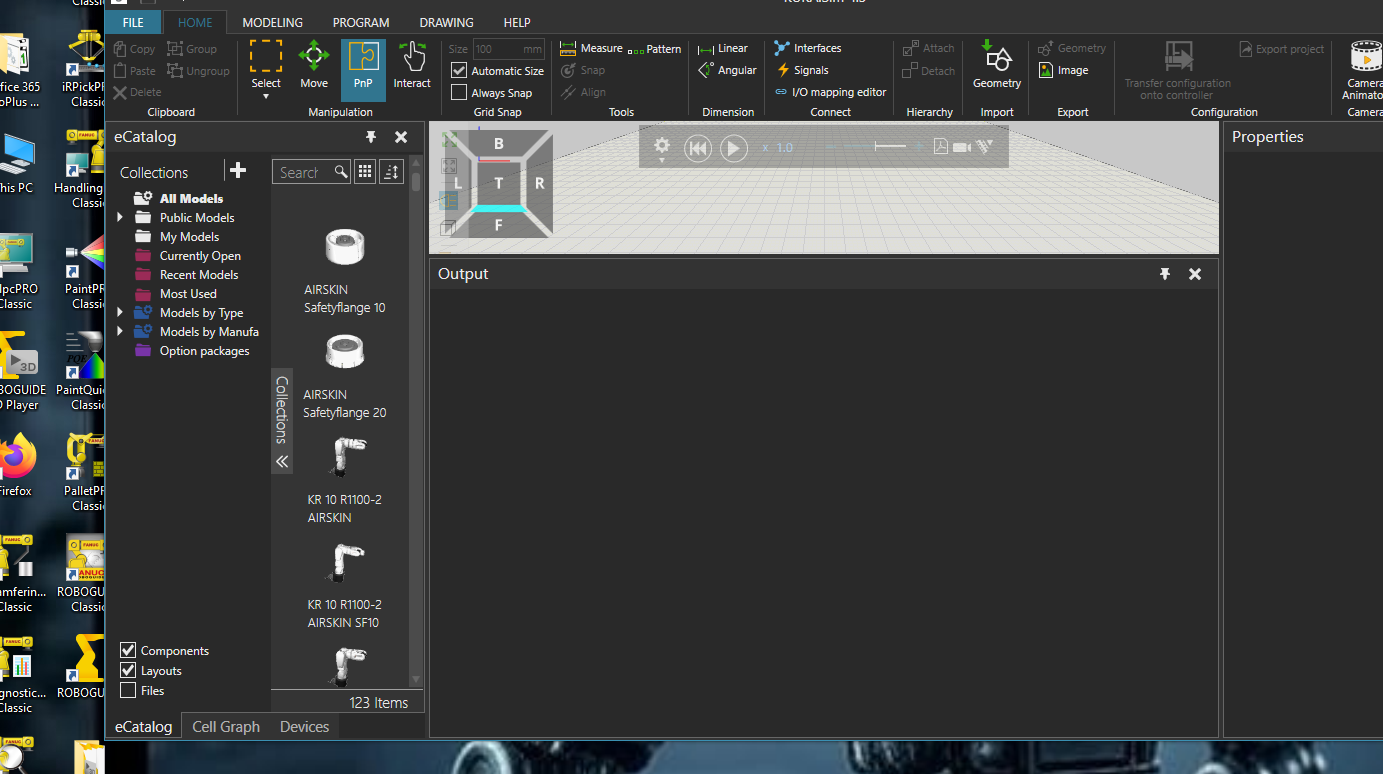The width and height of the screenshot is (1383, 774).
Task: Expand the Models by Manufacturer node
Action: (x=120, y=331)
